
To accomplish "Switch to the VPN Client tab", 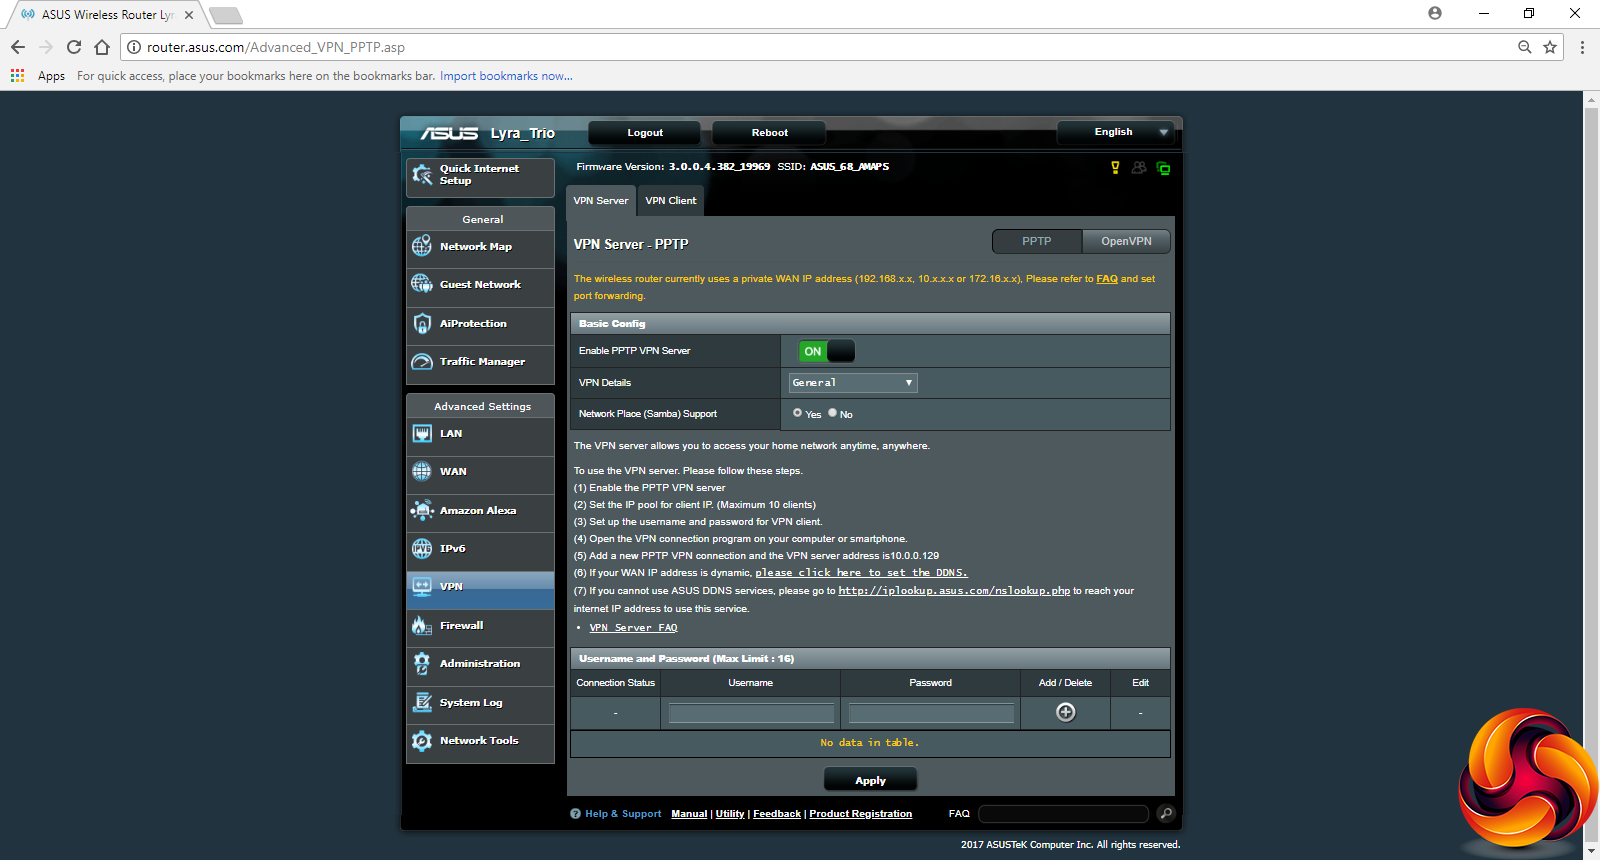I will click(x=670, y=201).
